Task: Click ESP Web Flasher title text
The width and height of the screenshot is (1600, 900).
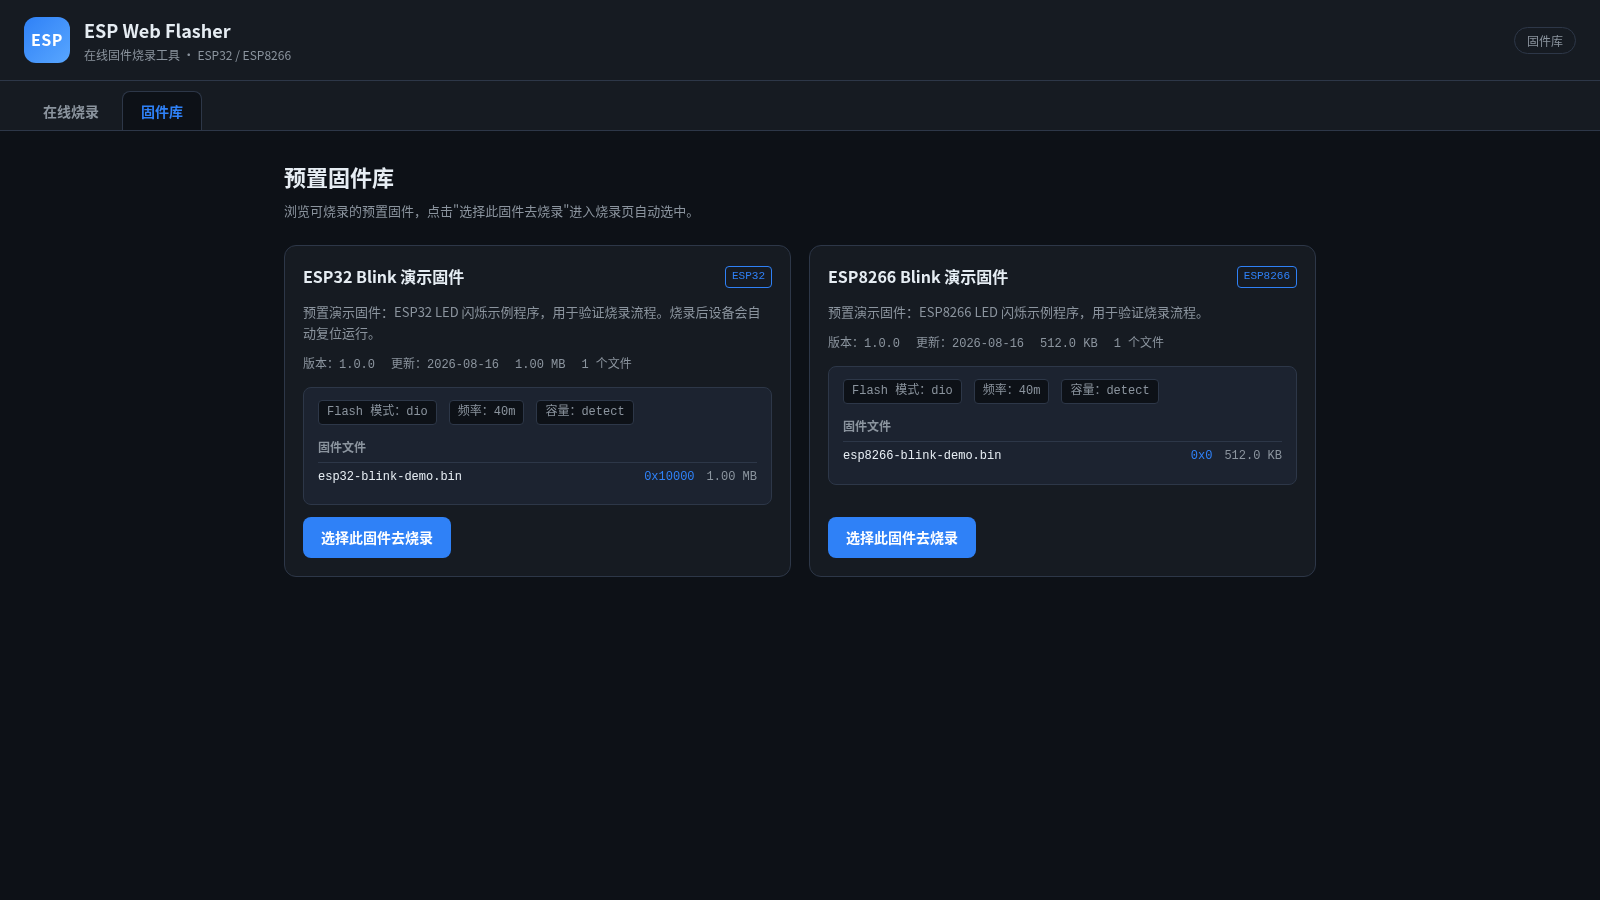Action: point(157,31)
